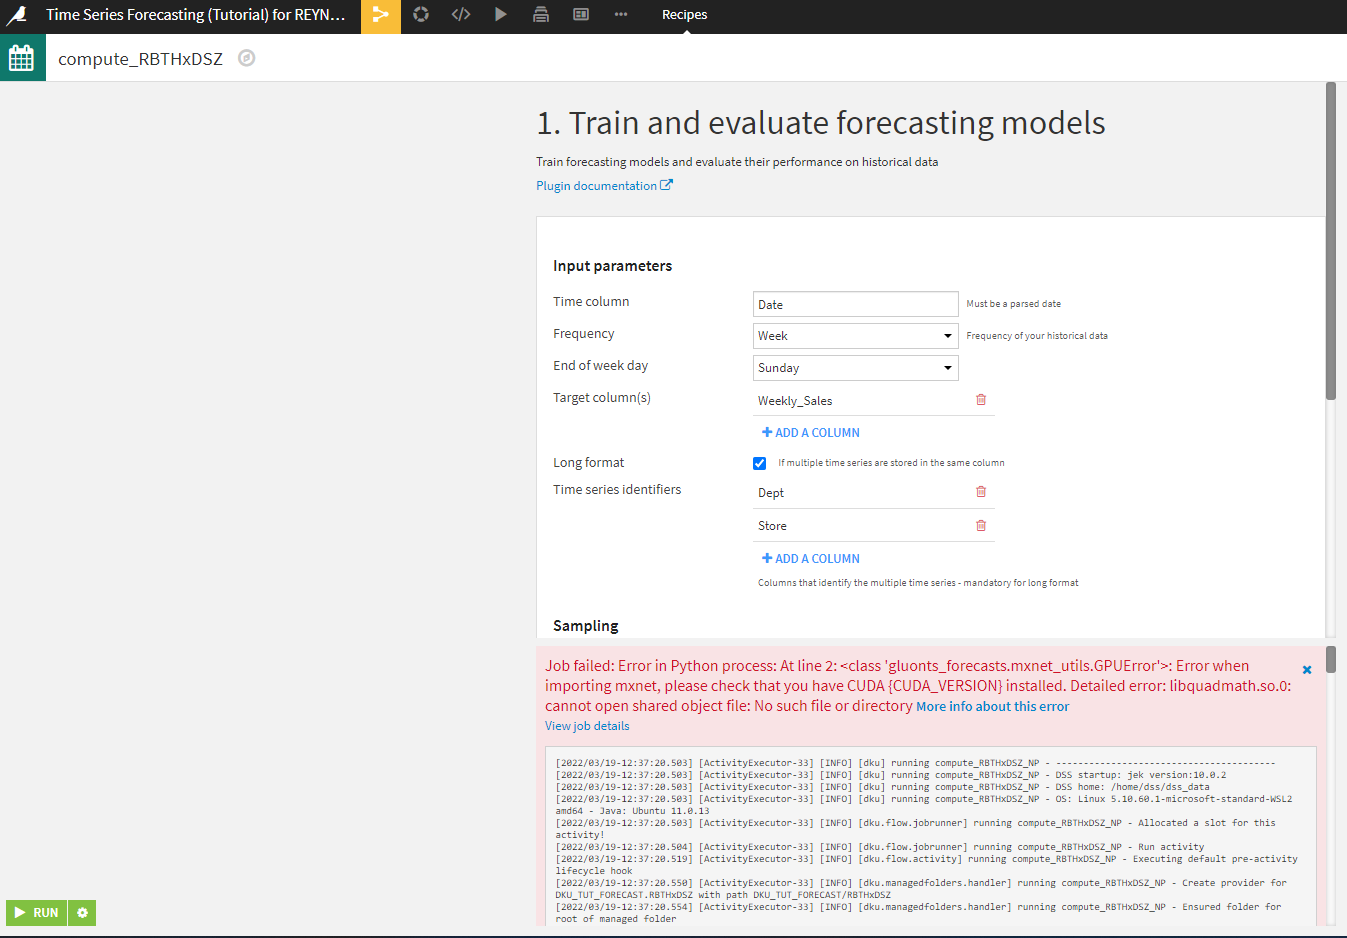Image resolution: width=1347 pixels, height=938 pixels.
Task: Open the Plugin documentation link
Action: tap(604, 186)
